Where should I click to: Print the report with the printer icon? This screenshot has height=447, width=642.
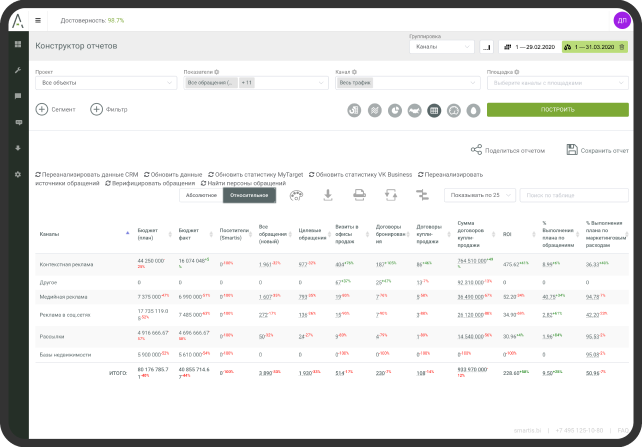click(x=359, y=195)
